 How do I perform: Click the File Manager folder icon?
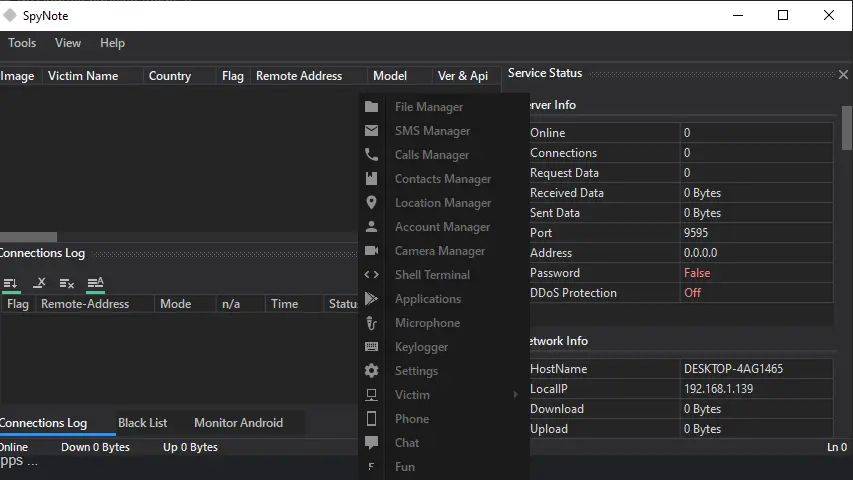(371, 107)
